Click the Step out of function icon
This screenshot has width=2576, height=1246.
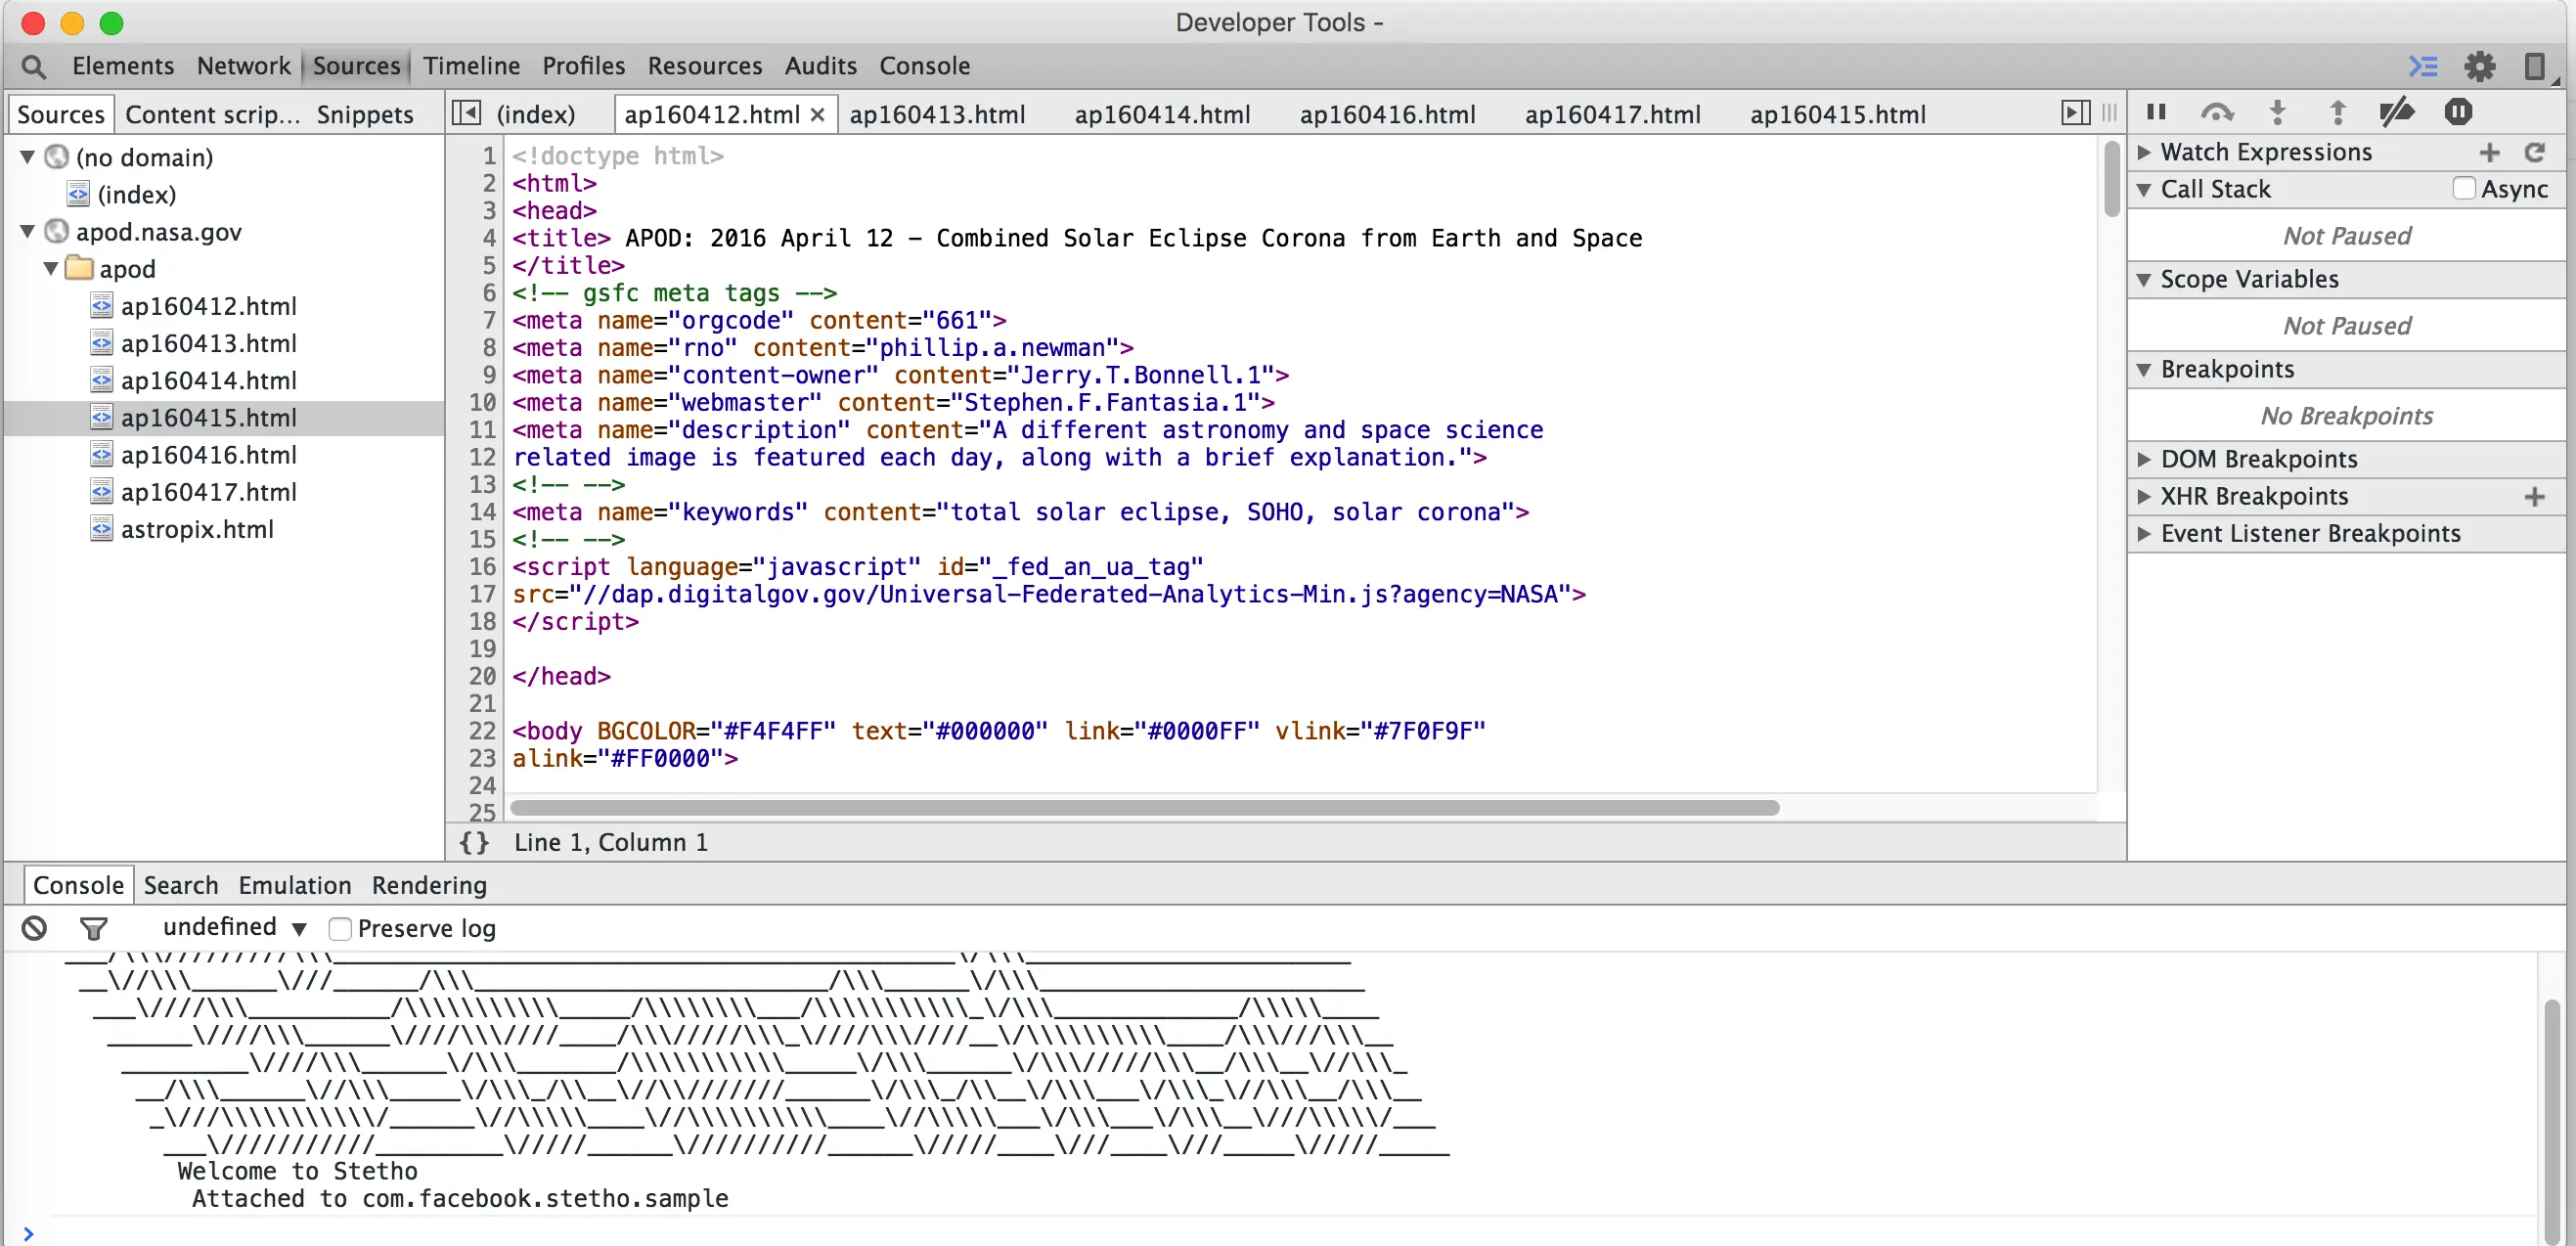click(2337, 112)
